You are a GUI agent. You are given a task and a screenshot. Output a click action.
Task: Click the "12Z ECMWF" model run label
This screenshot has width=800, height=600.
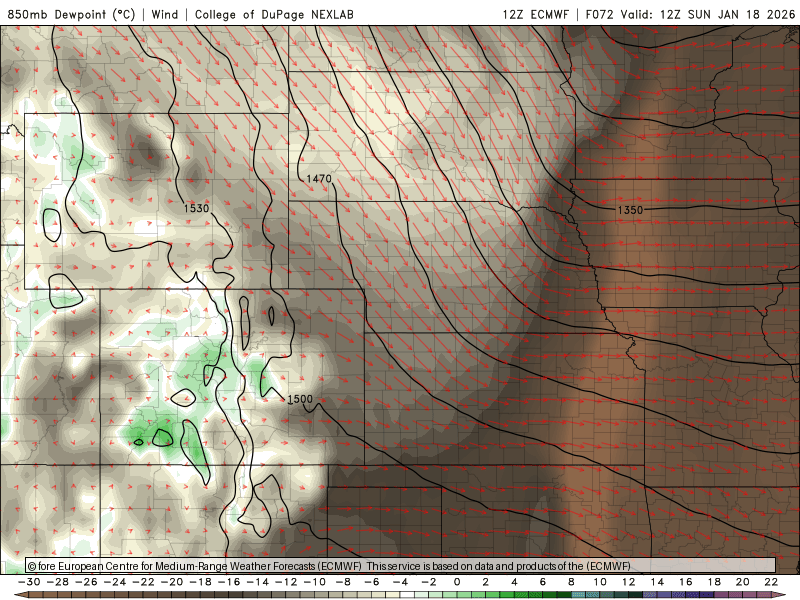pos(535,14)
